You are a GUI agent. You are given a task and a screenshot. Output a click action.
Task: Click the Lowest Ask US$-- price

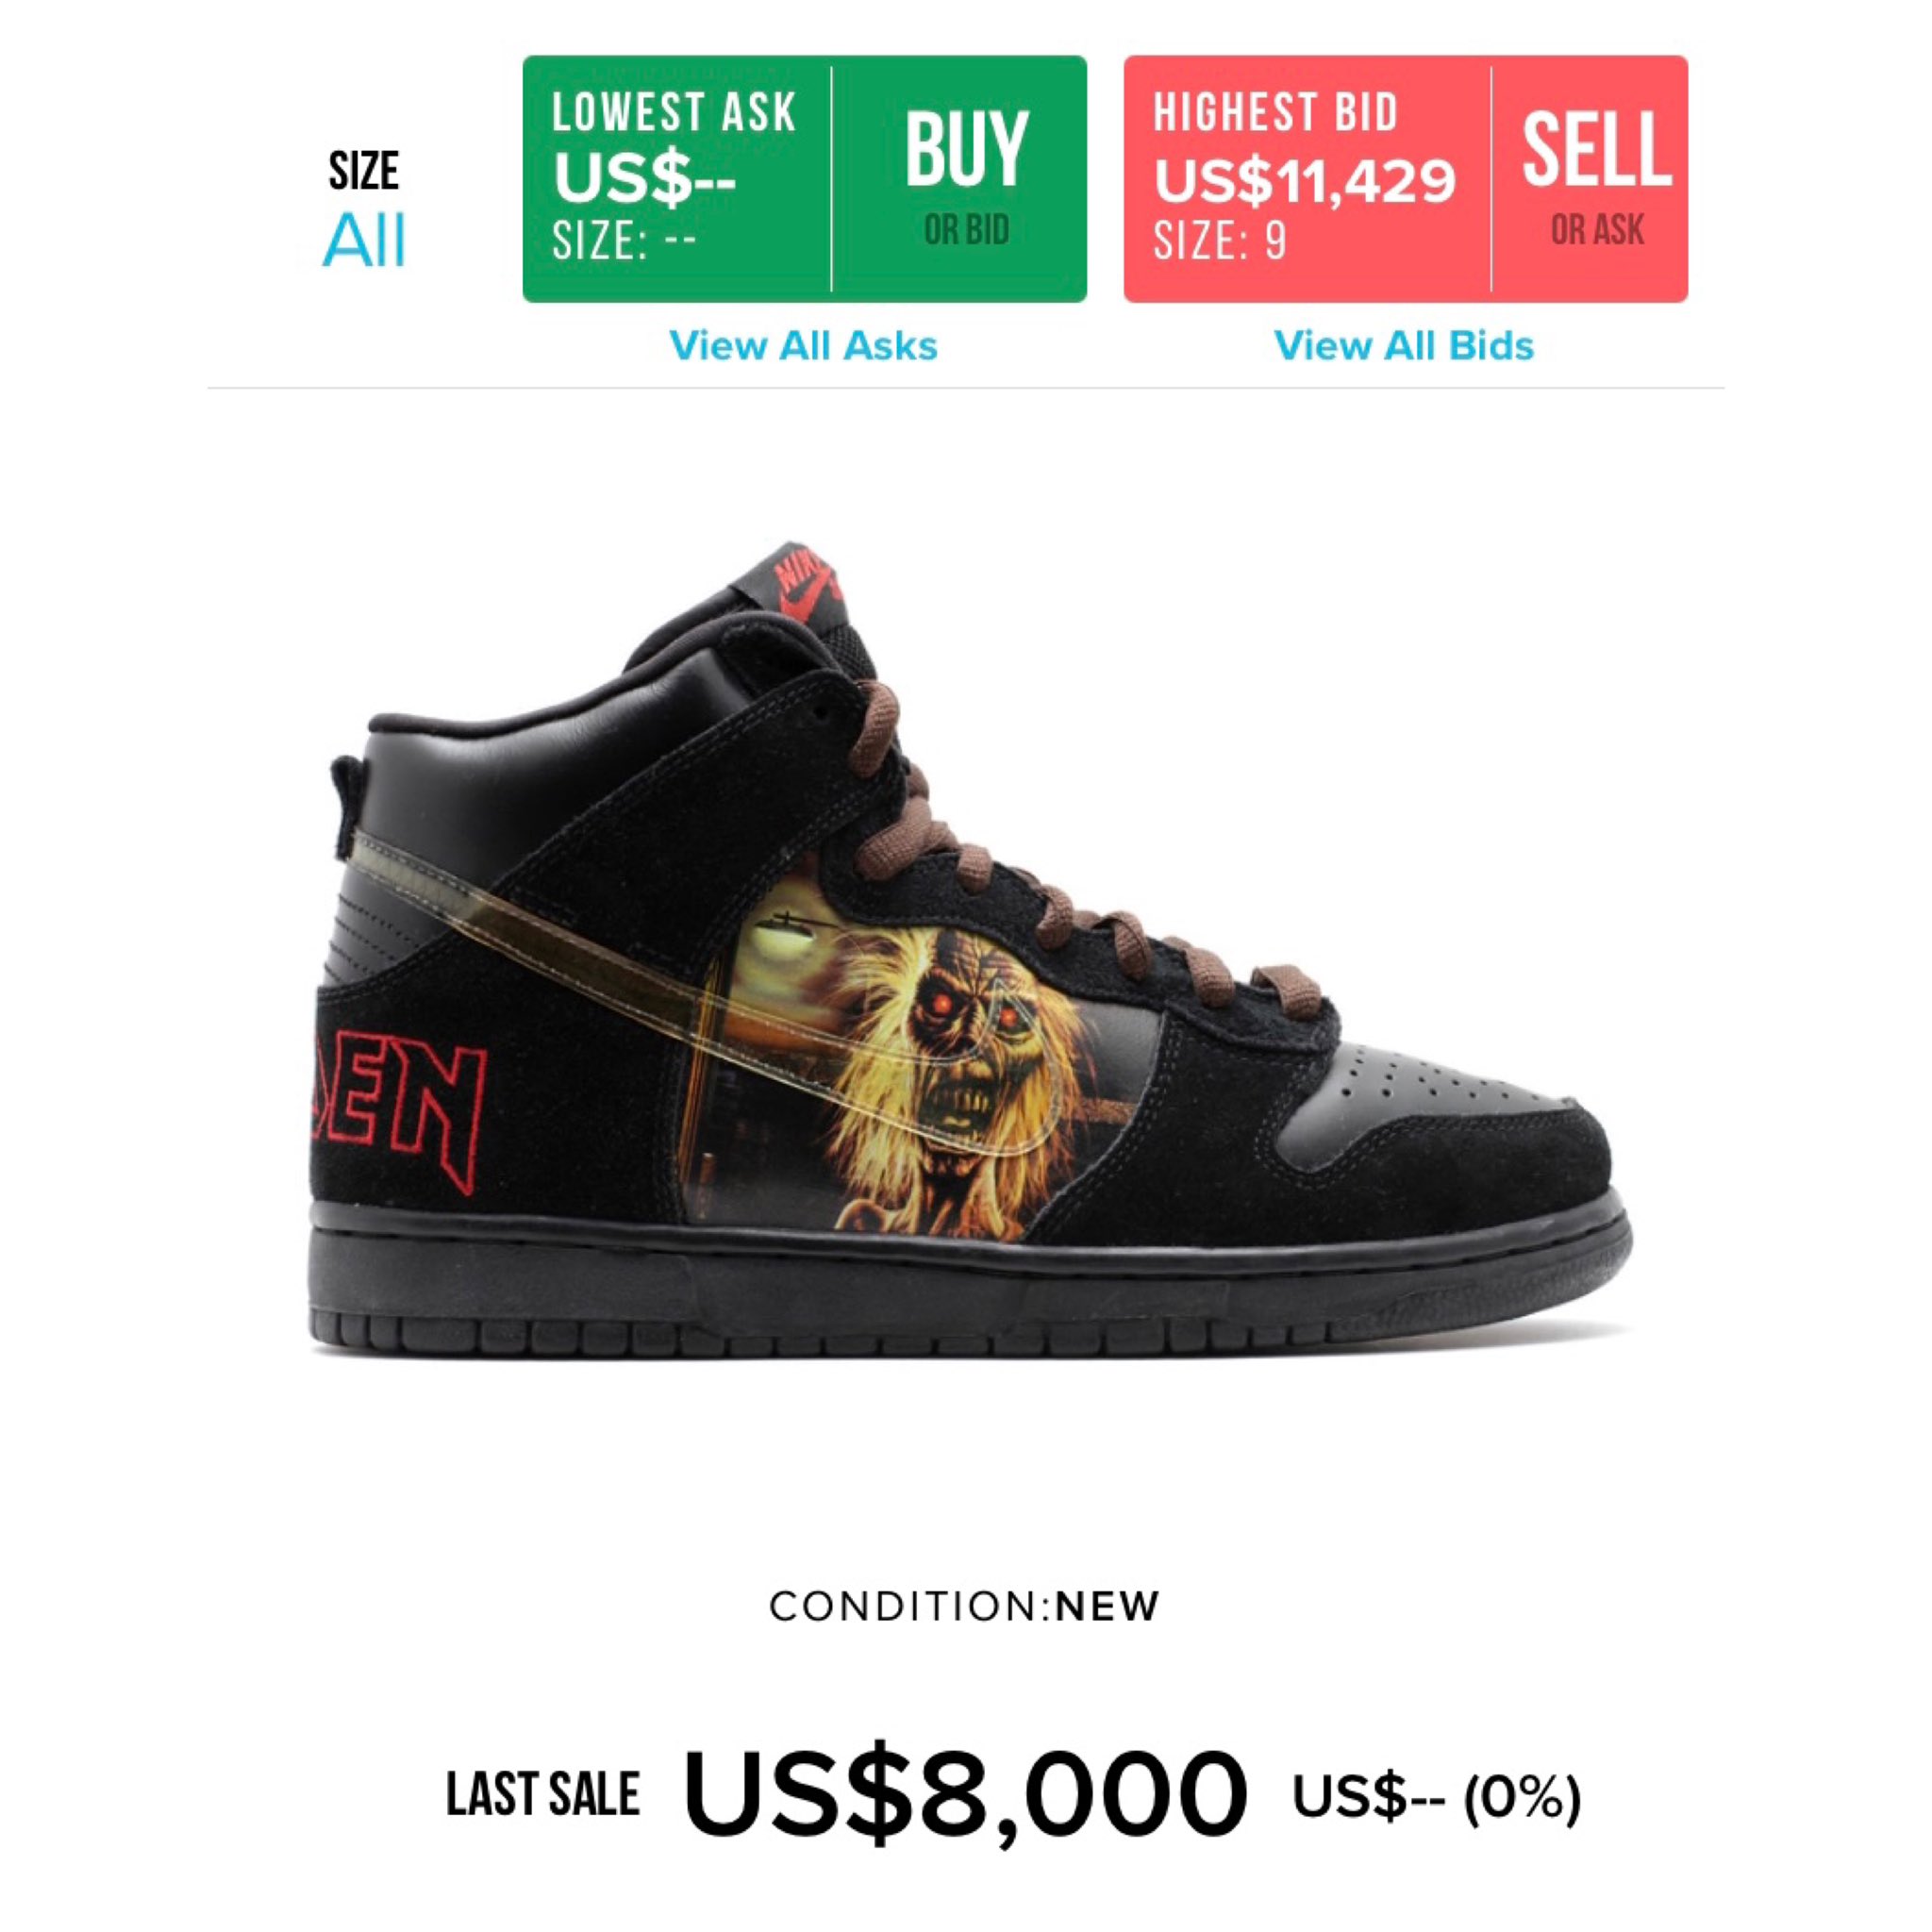pyautogui.click(x=645, y=181)
